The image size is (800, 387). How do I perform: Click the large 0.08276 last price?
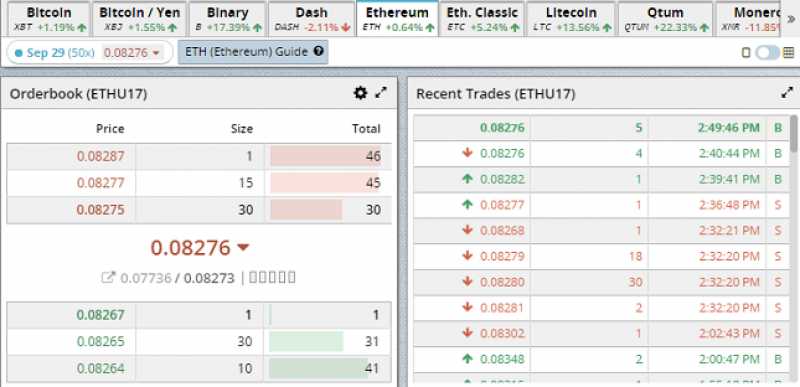[x=191, y=247]
